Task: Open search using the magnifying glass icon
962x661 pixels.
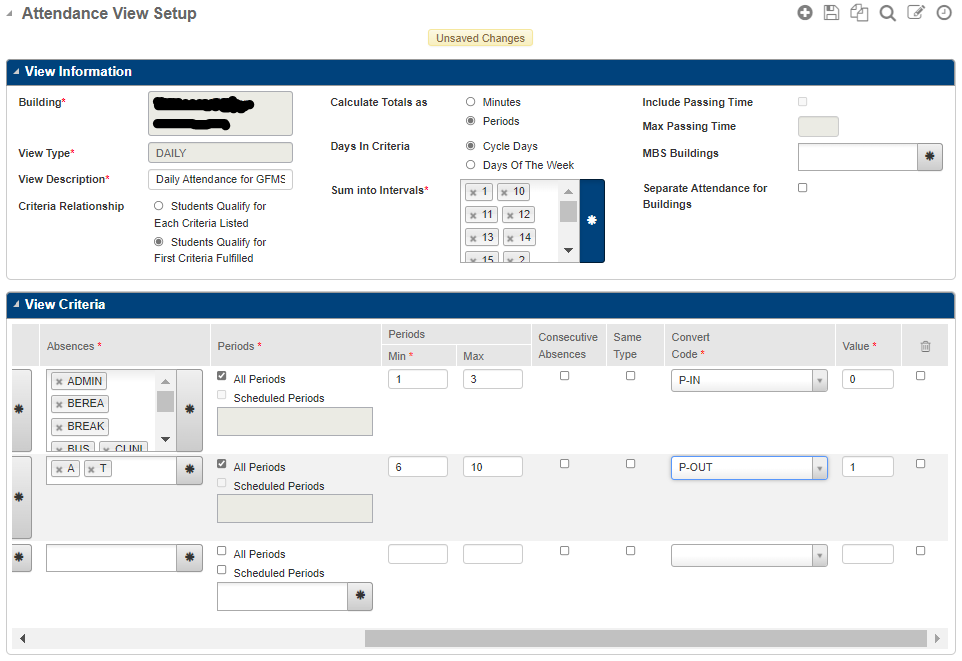Action: (x=887, y=12)
